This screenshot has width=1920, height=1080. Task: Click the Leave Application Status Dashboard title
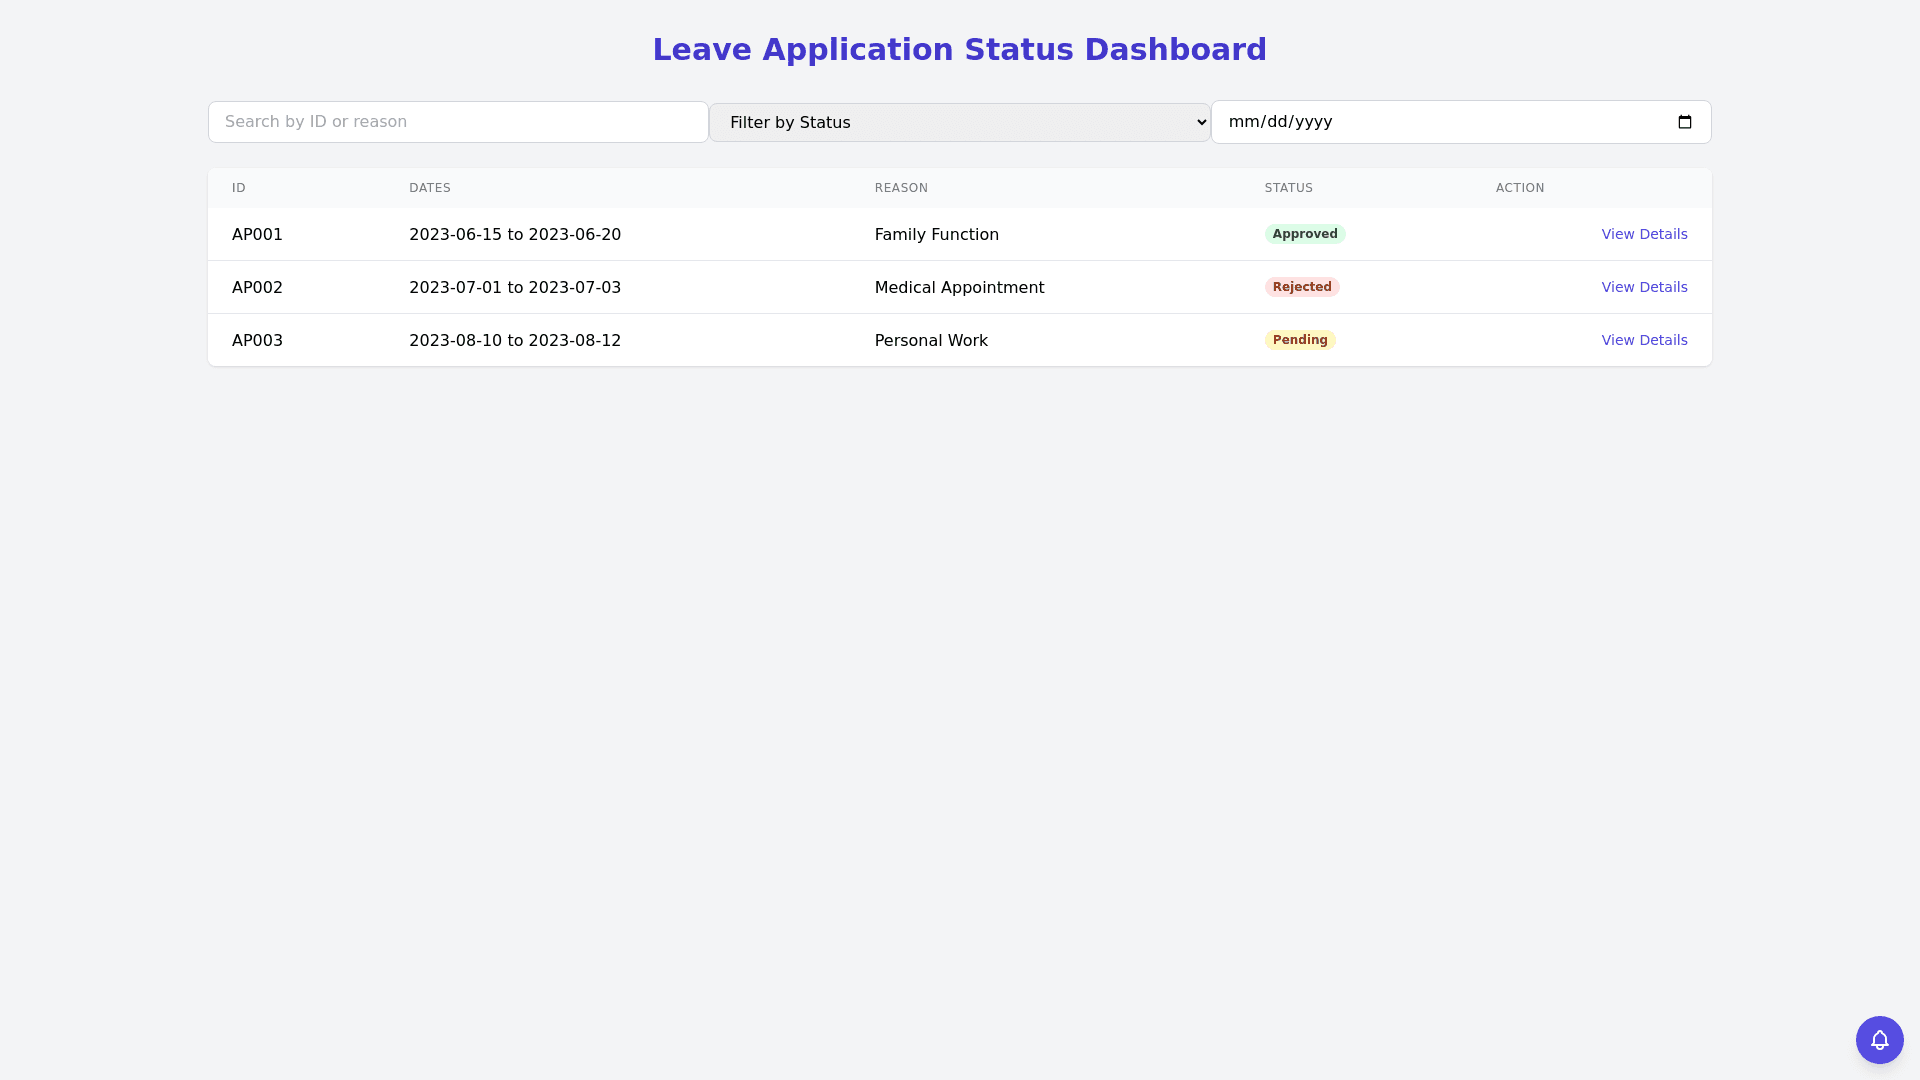click(959, 49)
